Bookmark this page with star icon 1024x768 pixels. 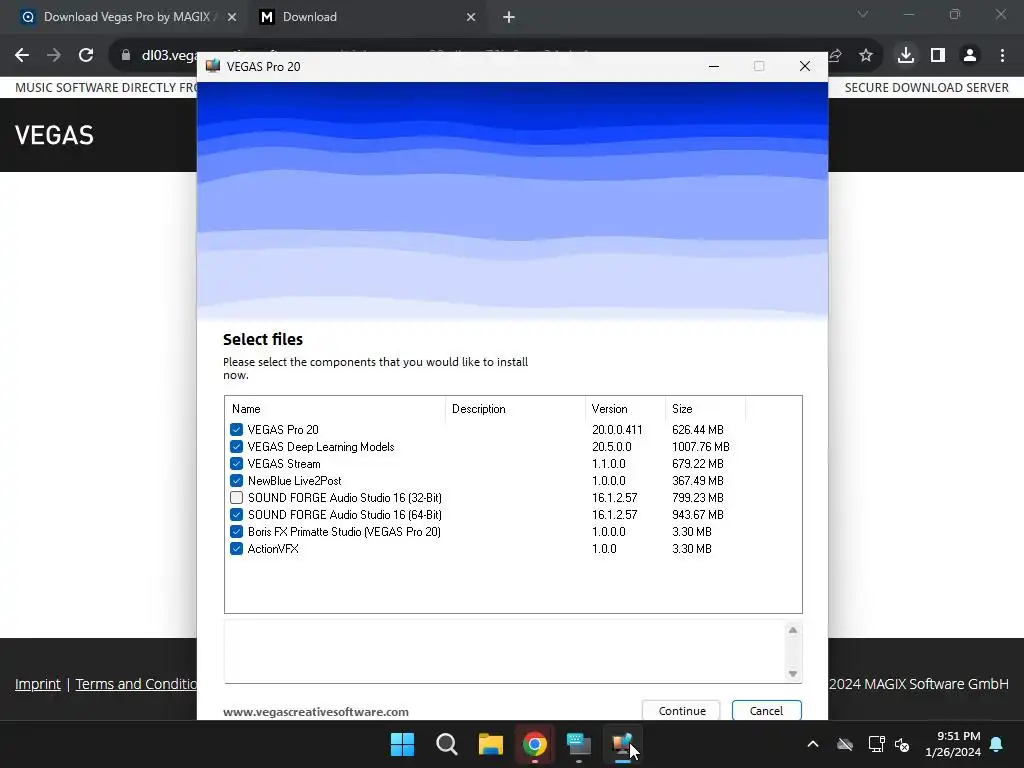tap(866, 56)
